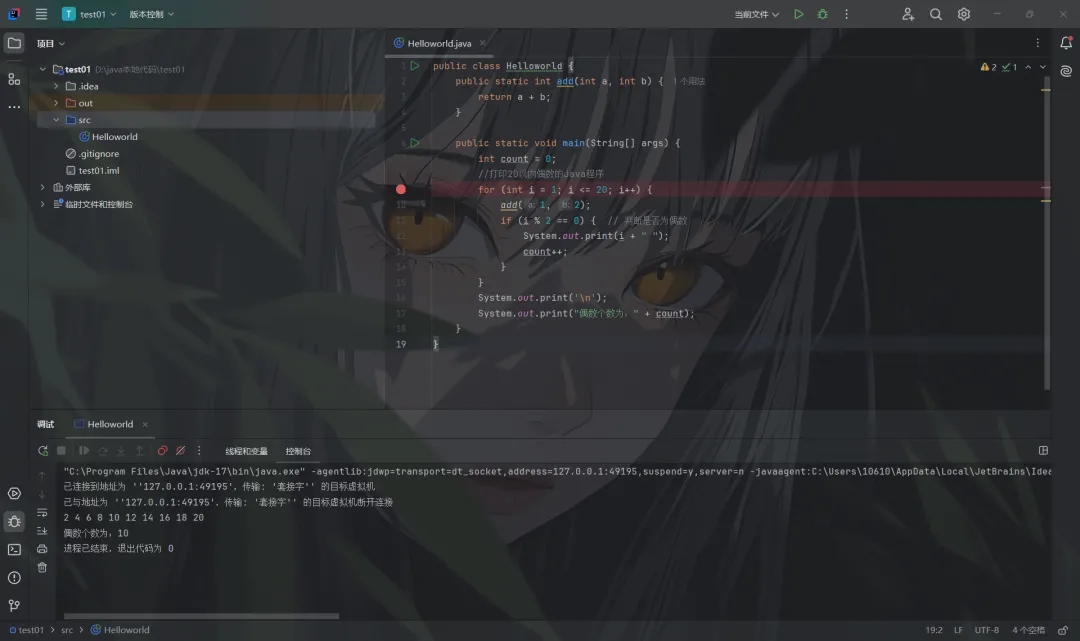Screen dimensions: 1080x641
Task: Open the 版本控制 version control dropdown
Action: pyautogui.click(x=152, y=14)
